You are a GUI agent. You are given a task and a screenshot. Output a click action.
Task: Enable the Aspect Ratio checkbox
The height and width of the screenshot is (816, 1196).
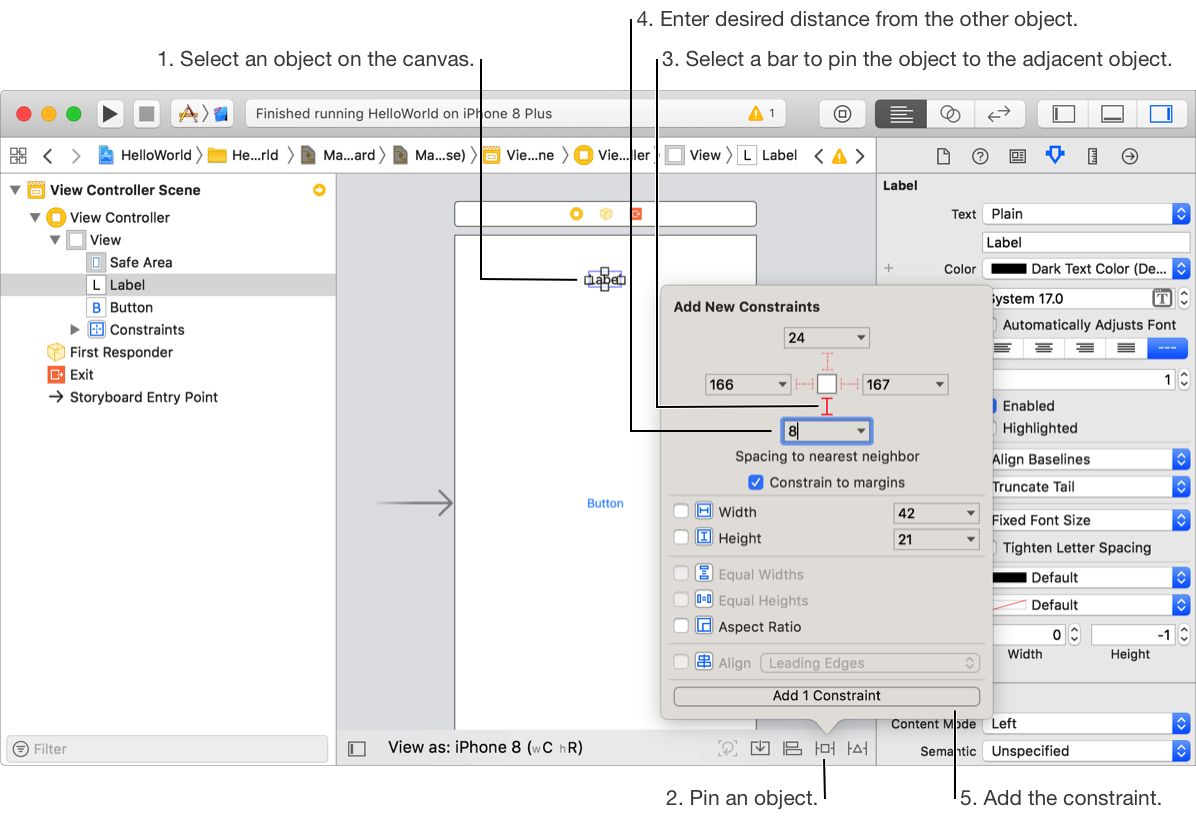[681, 626]
